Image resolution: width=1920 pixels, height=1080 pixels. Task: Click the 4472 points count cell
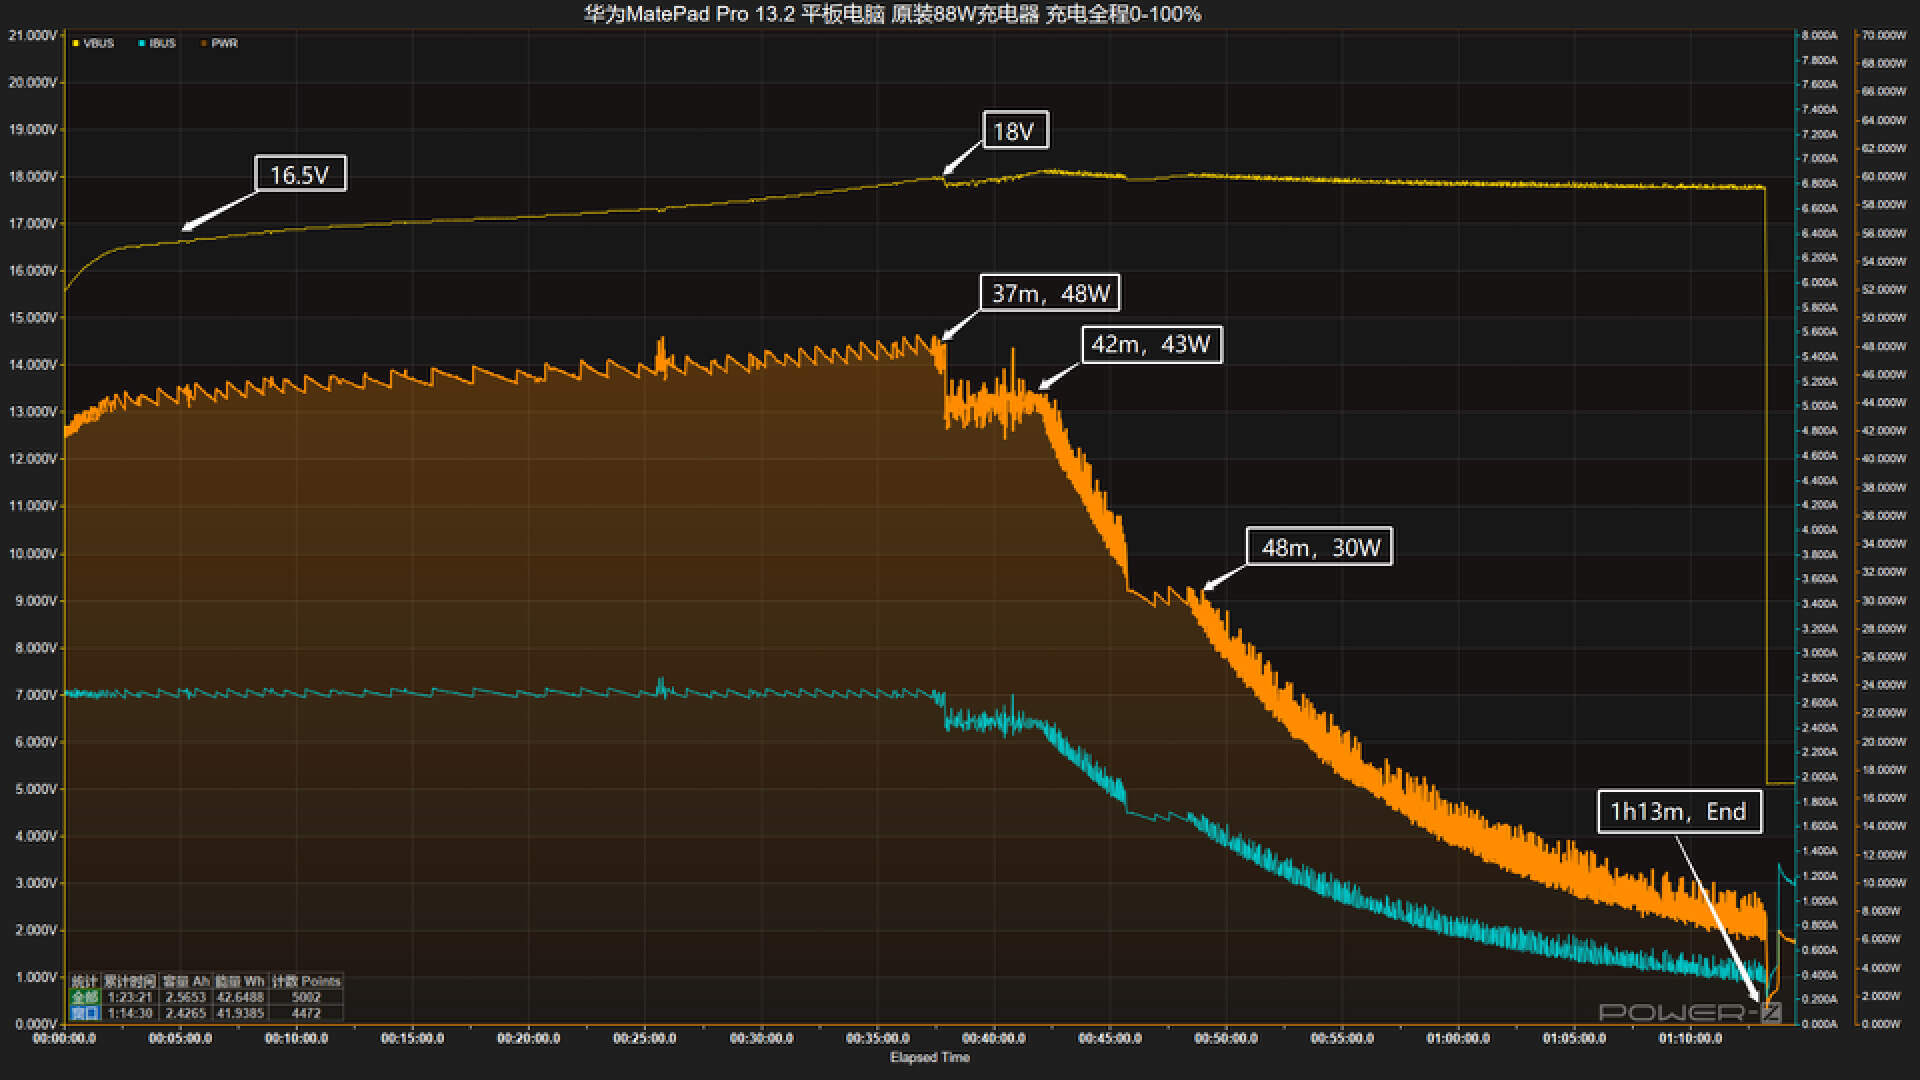click(306, 1013)
